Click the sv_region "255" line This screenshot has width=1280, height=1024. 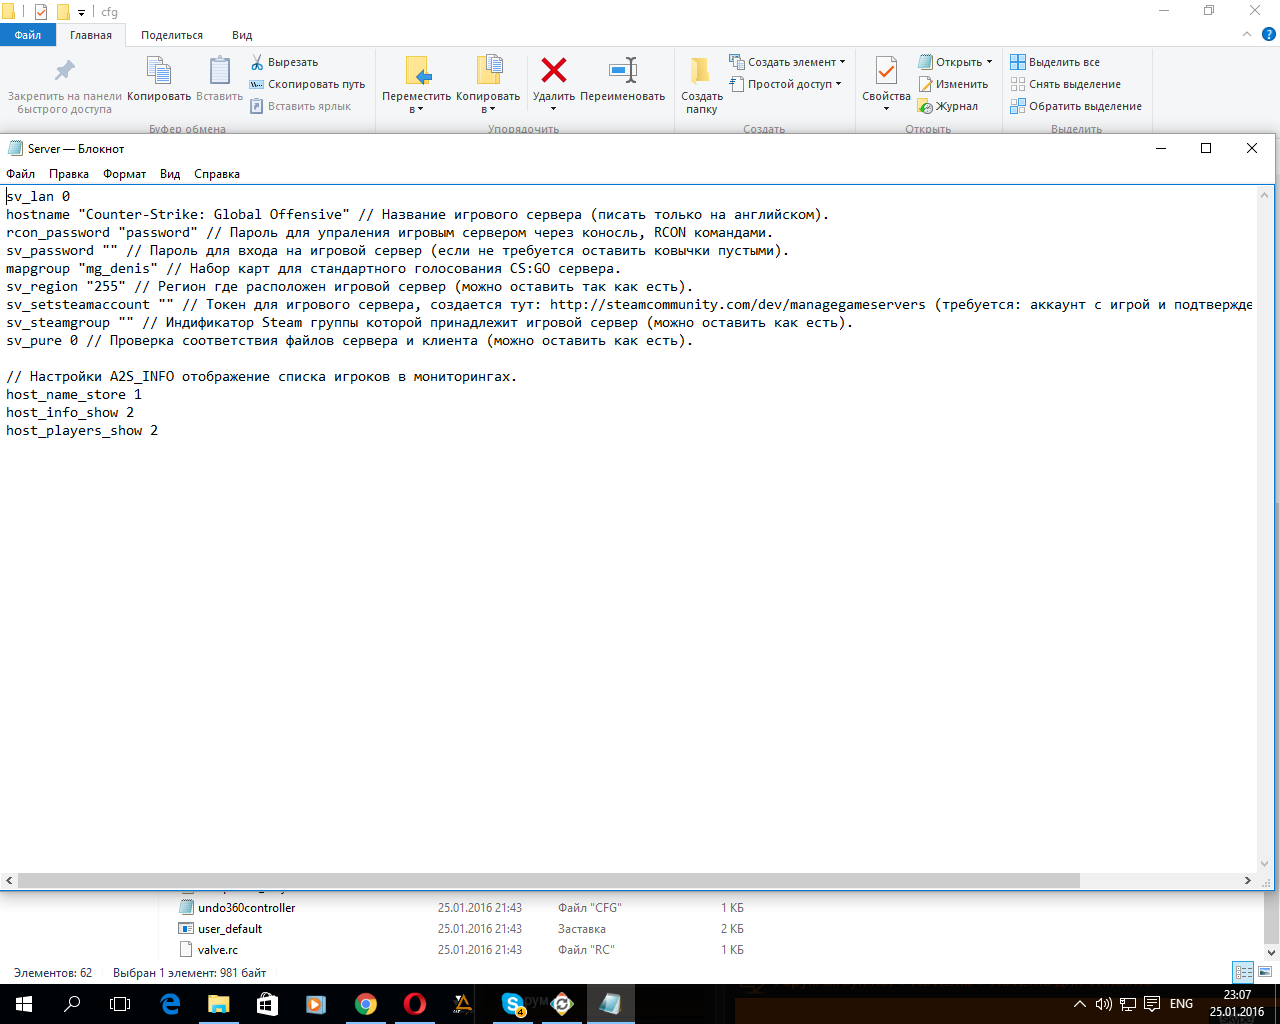click(x=350, y=287)
